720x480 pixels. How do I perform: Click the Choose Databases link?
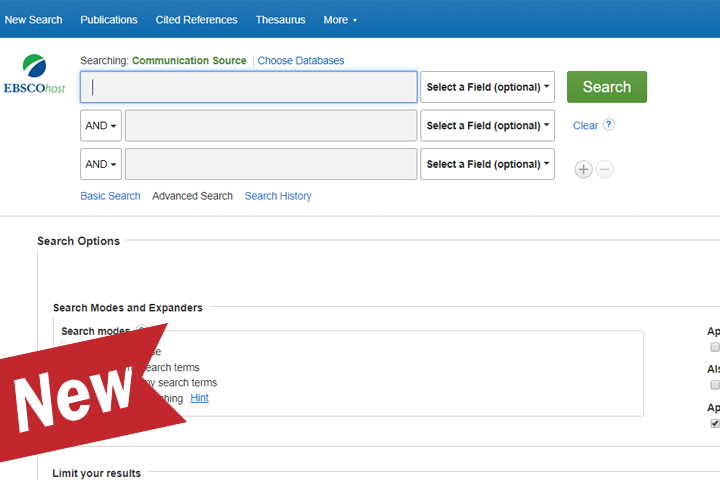pos(300,61)
